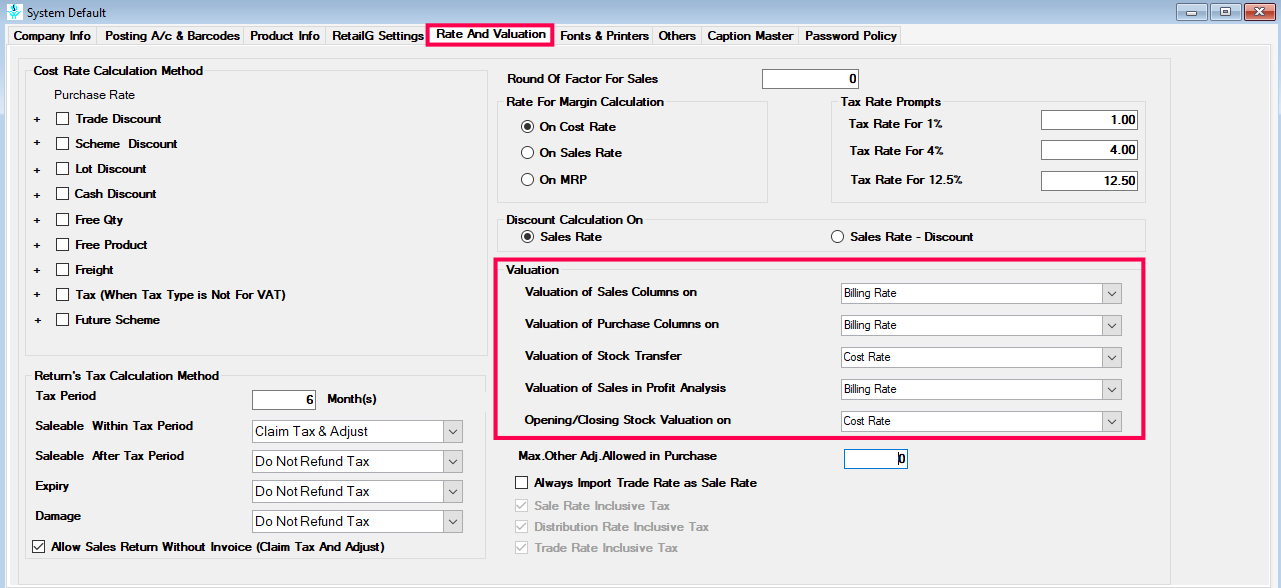Image resolution: width=1281 pixels, height=588 pixels.
Task: Open the Saleable Within Tax Period dropdown
Action: [358, 432]
